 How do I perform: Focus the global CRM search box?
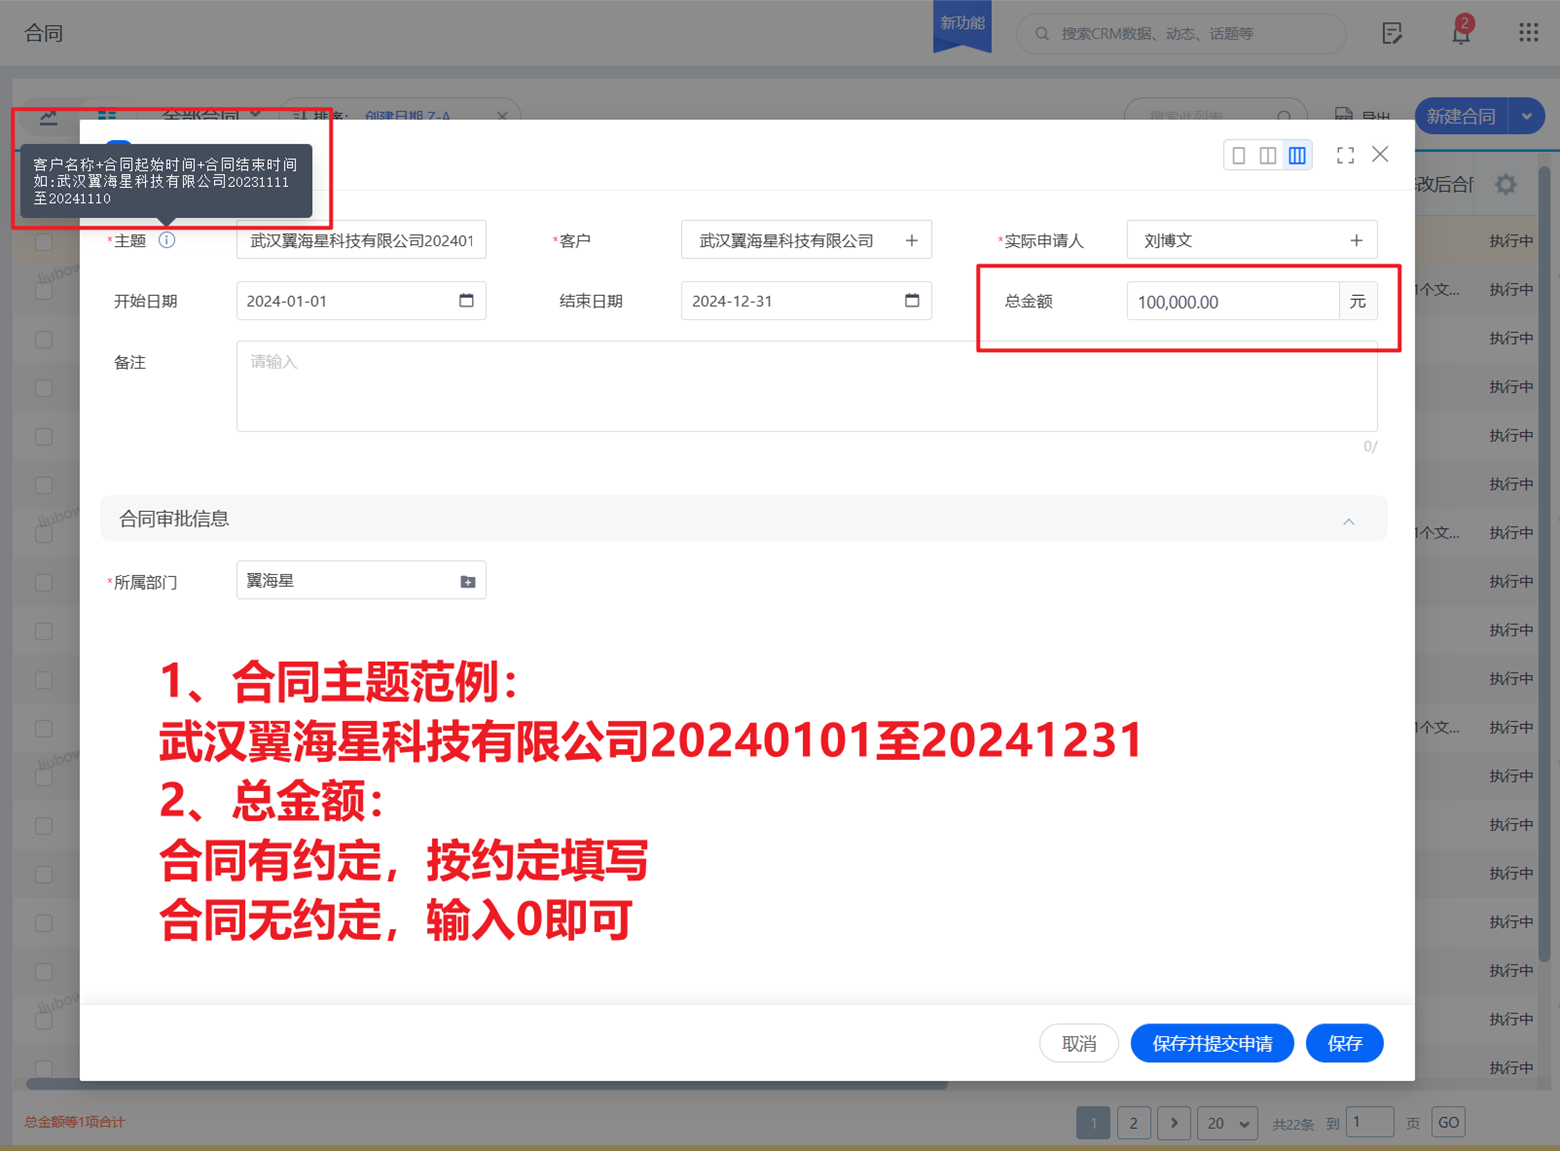(x=1181, y=34)
